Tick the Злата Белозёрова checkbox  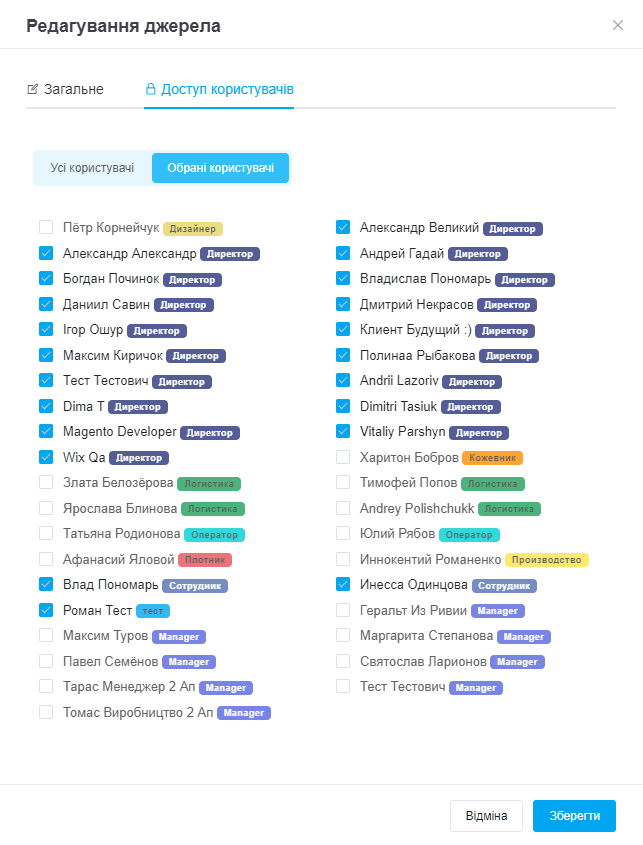click(x=46, y=482)
